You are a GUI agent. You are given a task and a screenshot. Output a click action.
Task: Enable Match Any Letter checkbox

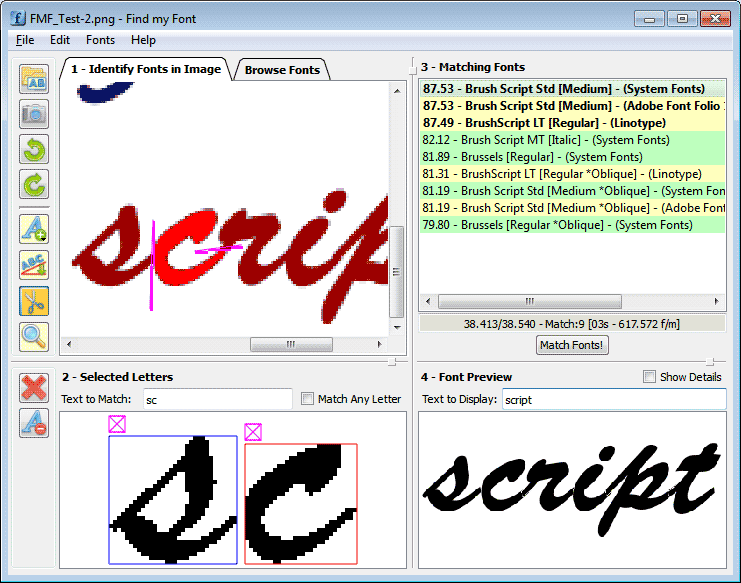click(307, 399)
